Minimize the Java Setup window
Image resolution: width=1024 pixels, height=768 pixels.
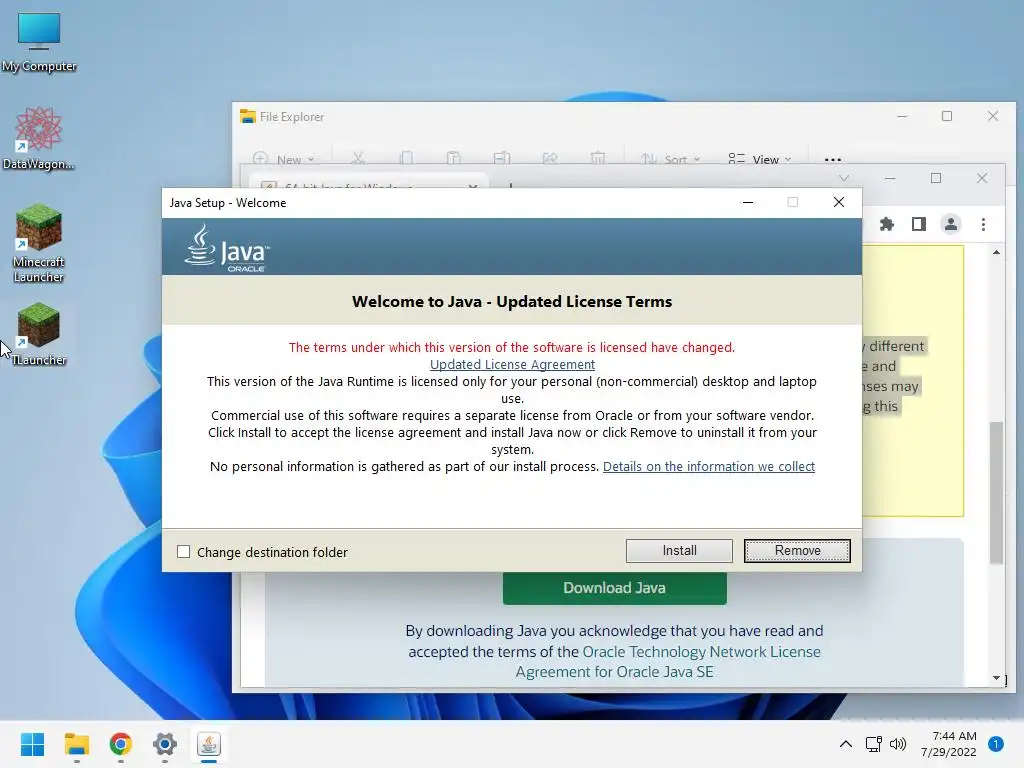[748, 202]
